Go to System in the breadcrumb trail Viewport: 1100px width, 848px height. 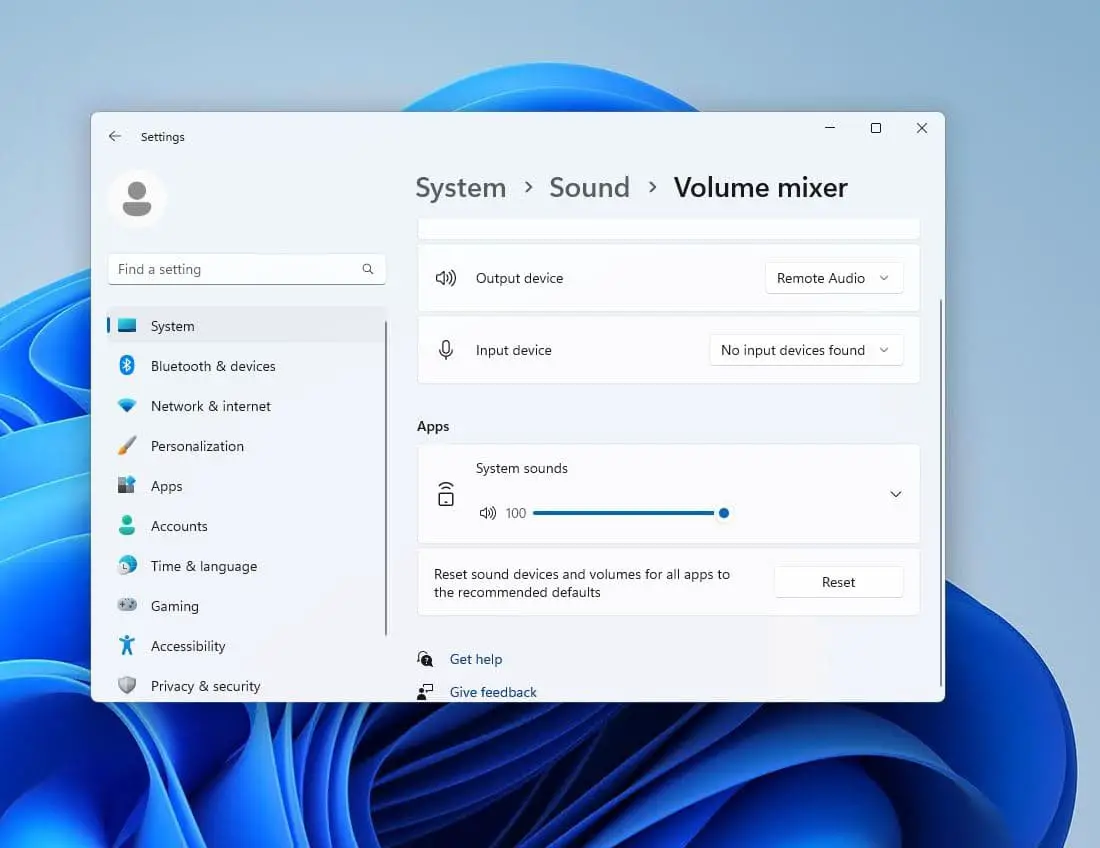click(x=460, y=188)
